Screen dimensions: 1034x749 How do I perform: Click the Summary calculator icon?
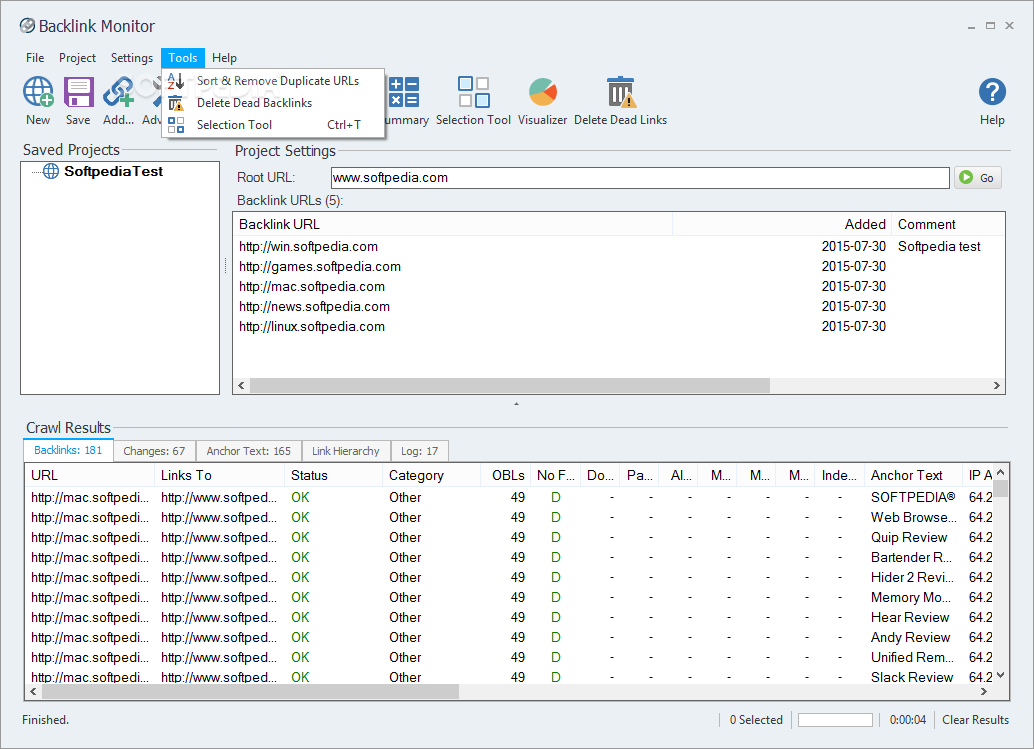point(404,93)
